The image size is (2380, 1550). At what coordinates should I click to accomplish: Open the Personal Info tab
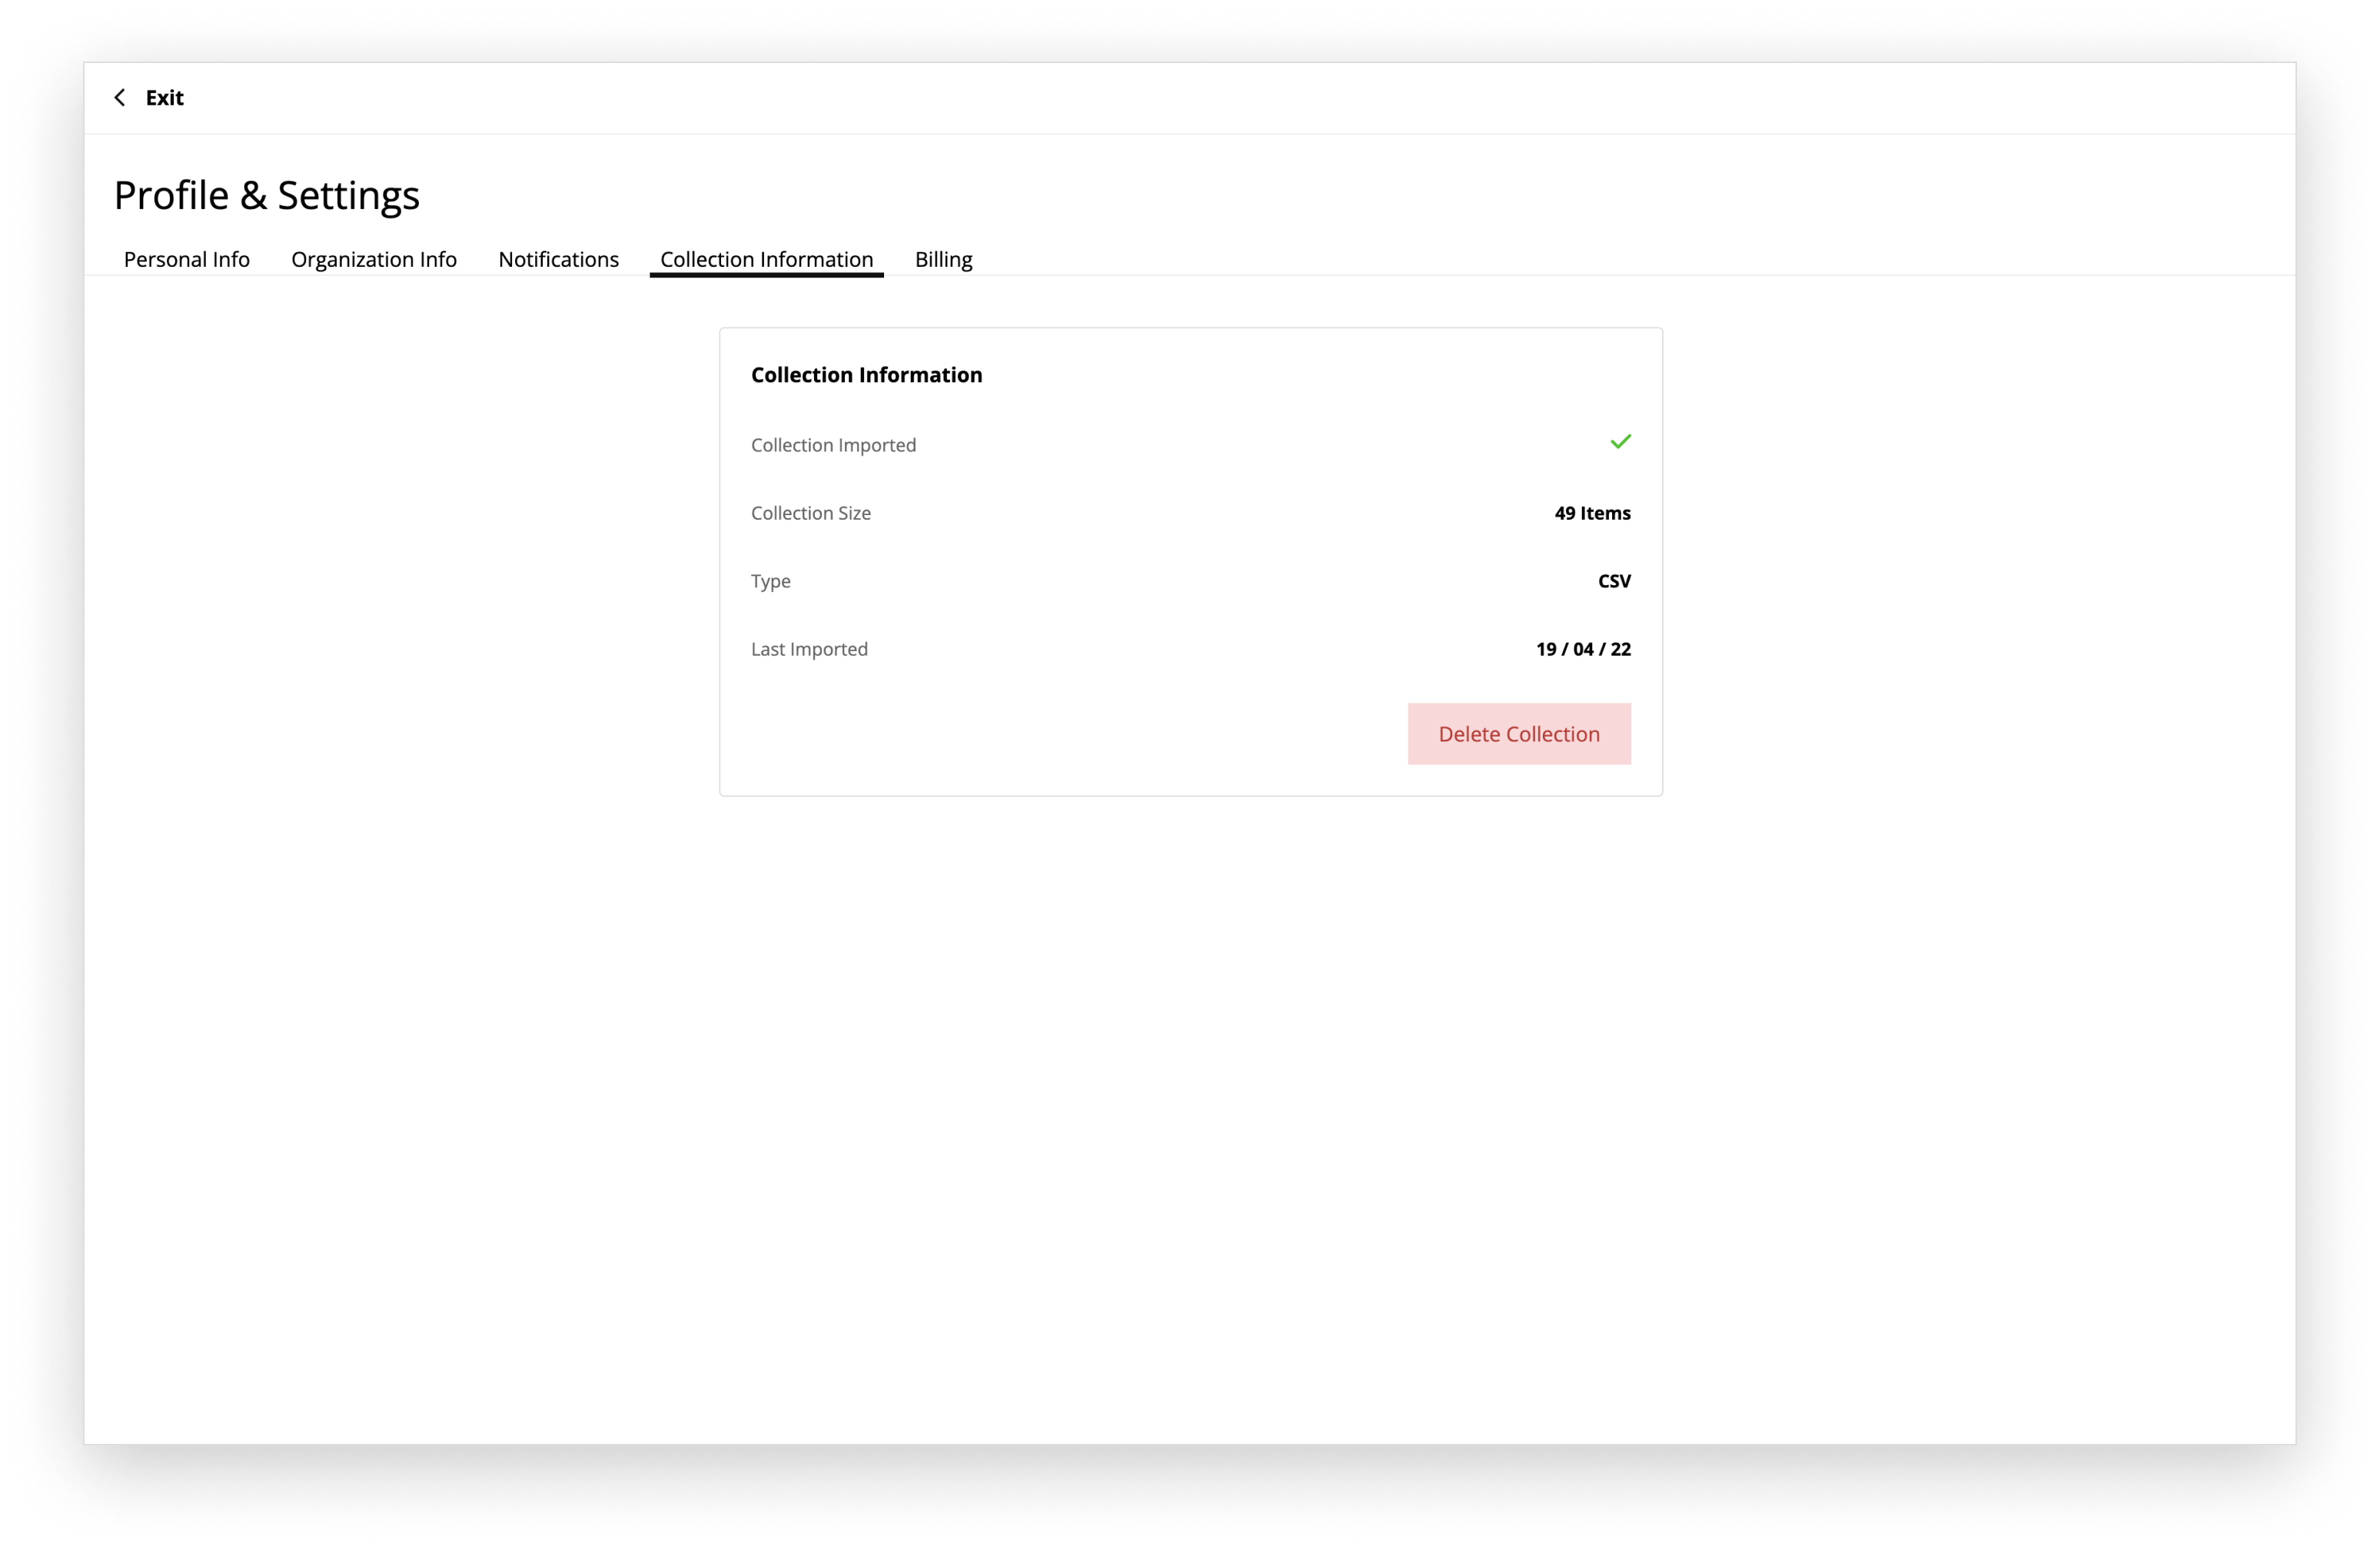click(187, 259)
